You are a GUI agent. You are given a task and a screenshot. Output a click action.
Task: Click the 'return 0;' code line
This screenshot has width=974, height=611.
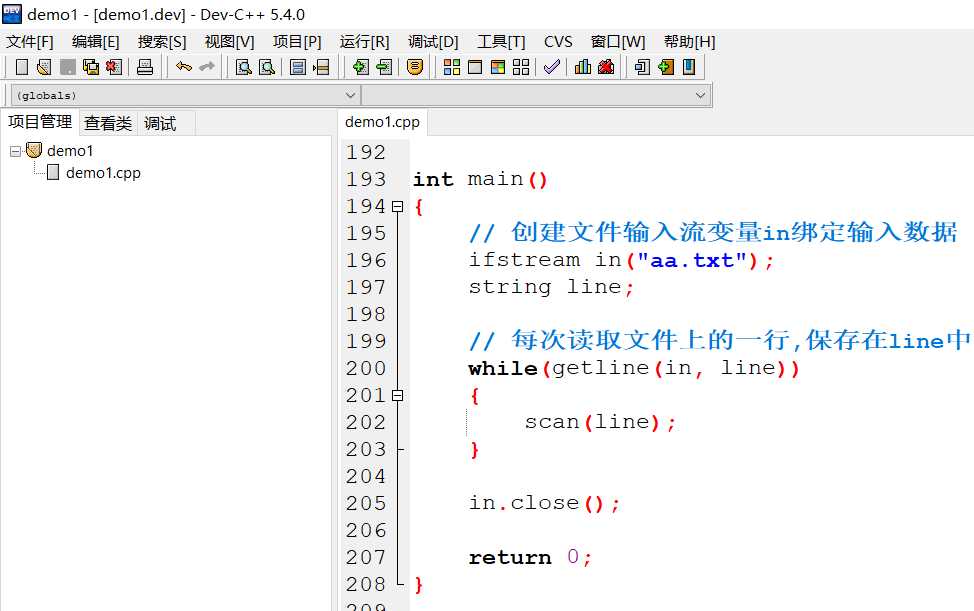point(530,557)
